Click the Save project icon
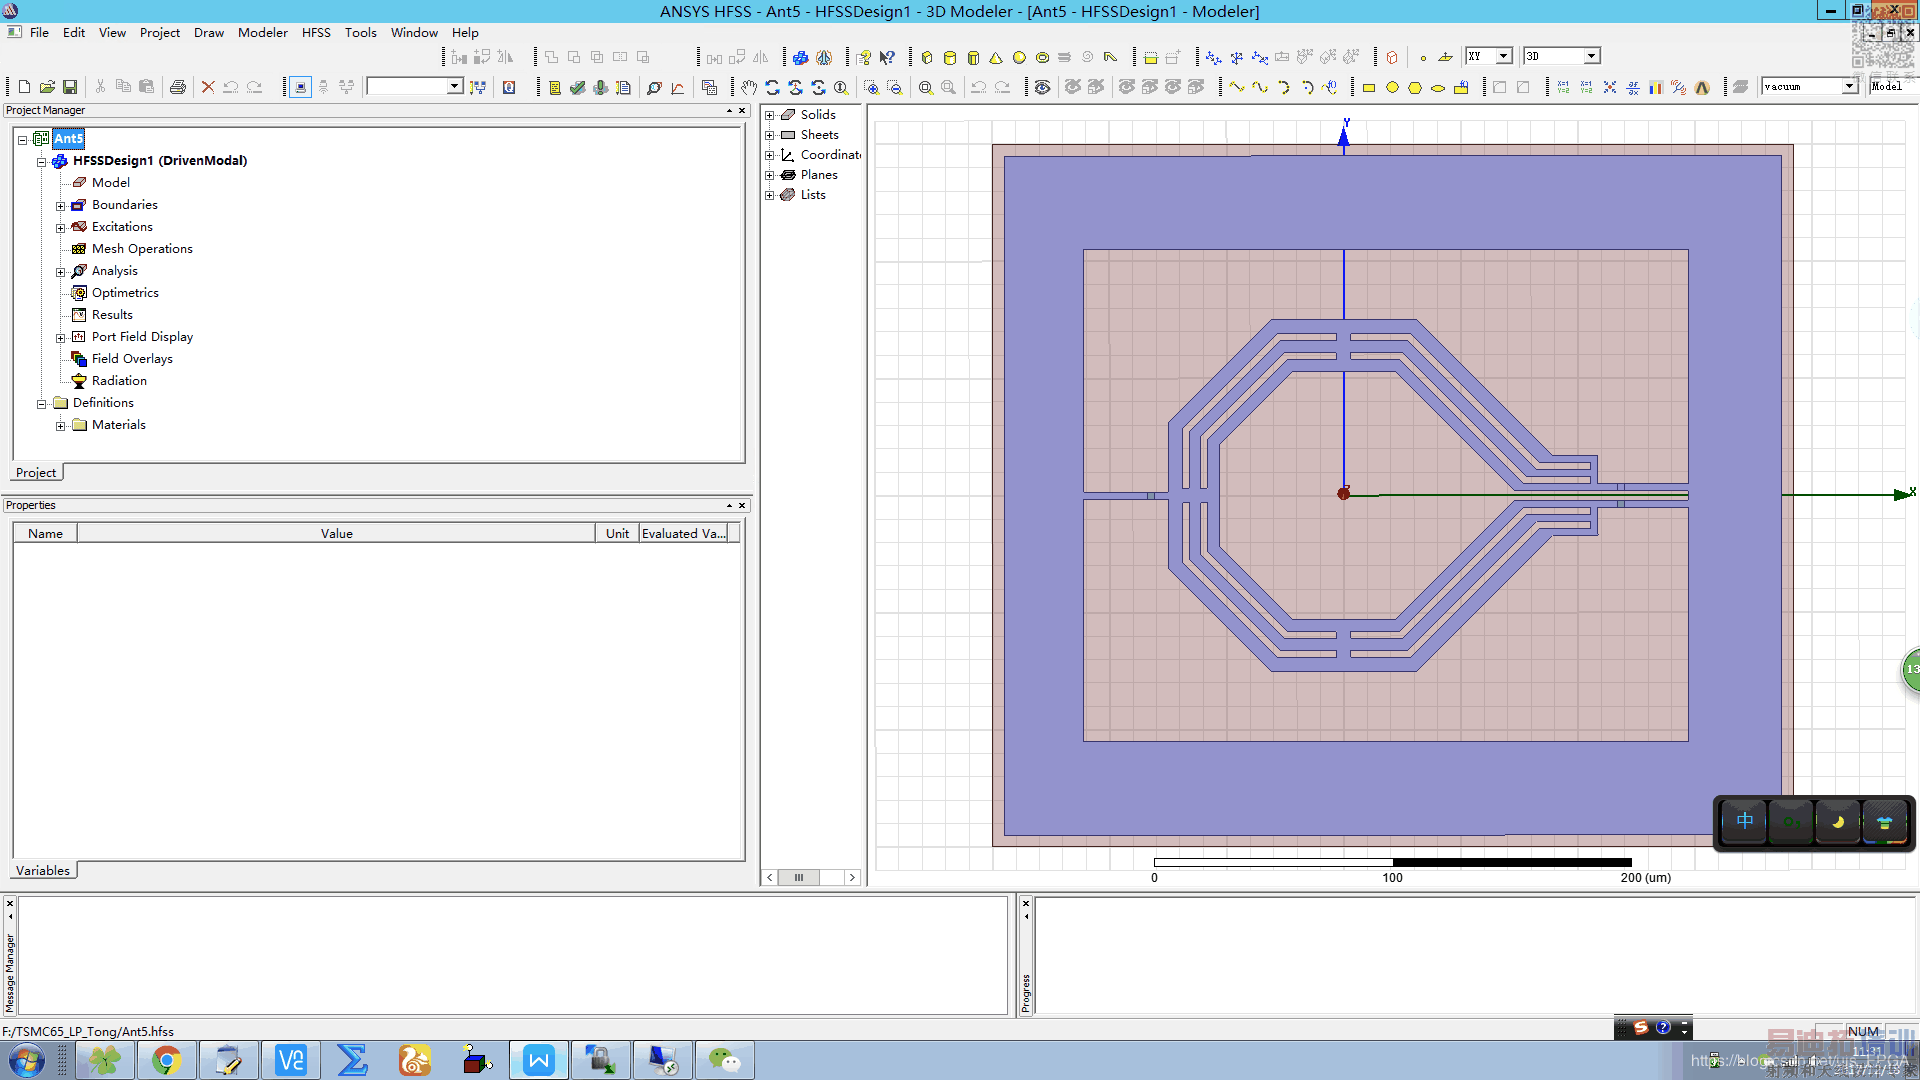 coord(70,87)
